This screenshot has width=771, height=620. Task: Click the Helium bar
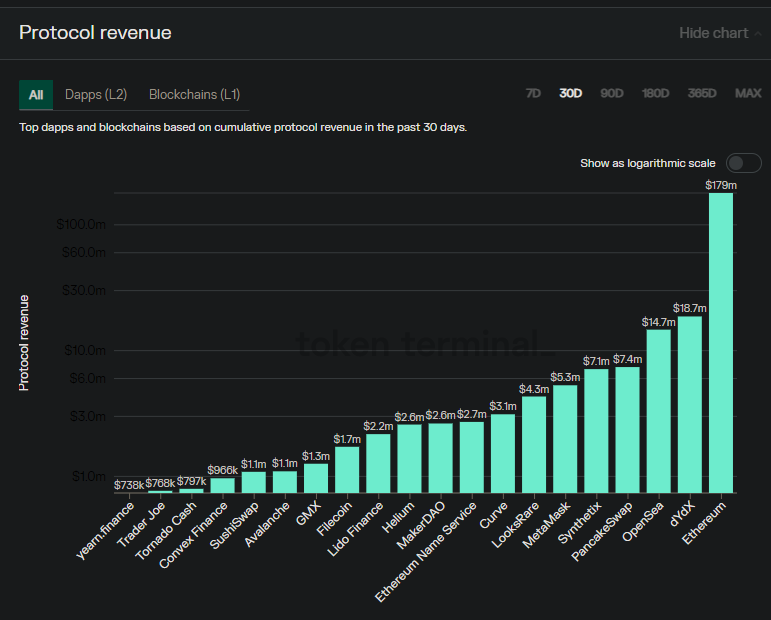(410, 458)
